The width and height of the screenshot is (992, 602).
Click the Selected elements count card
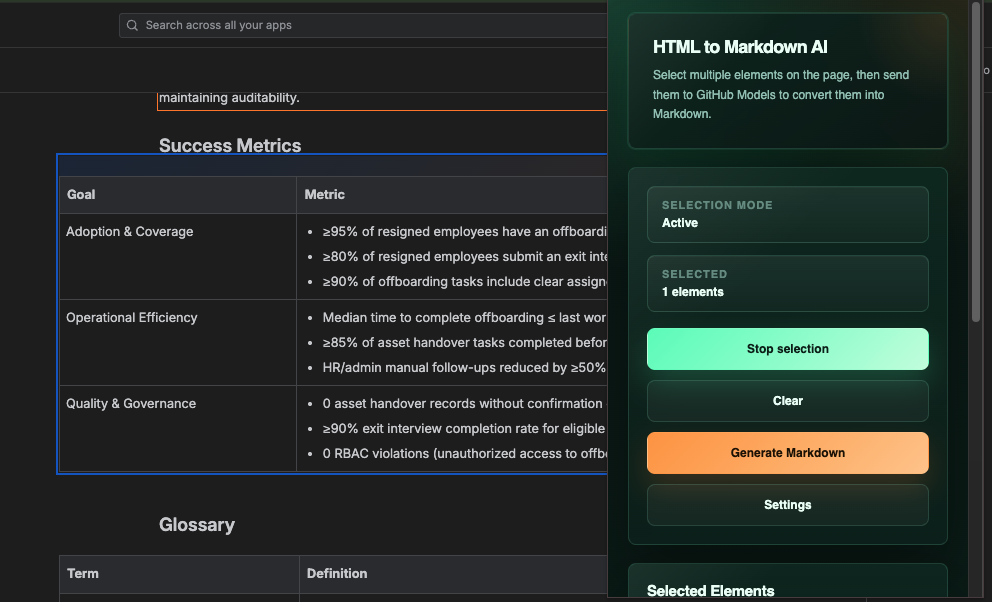click(x=788, y=283)
